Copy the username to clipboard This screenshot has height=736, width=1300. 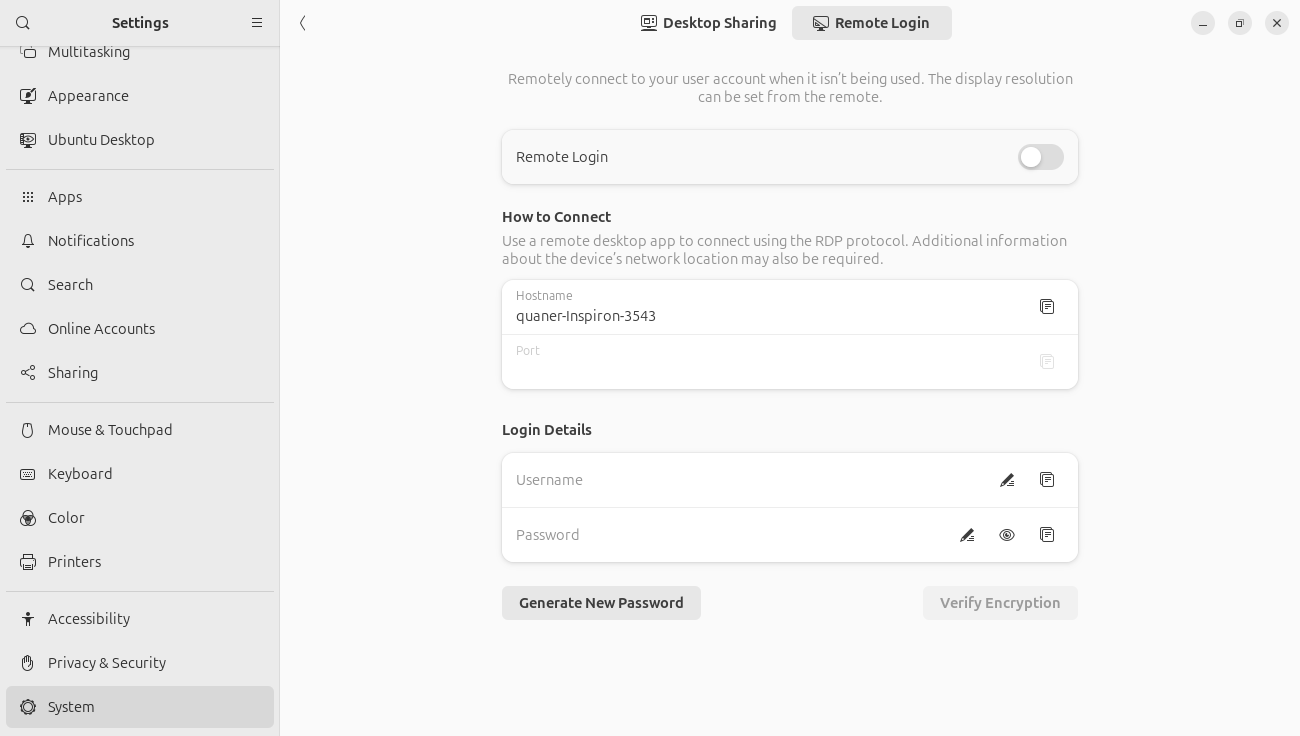coord(1047,480)
